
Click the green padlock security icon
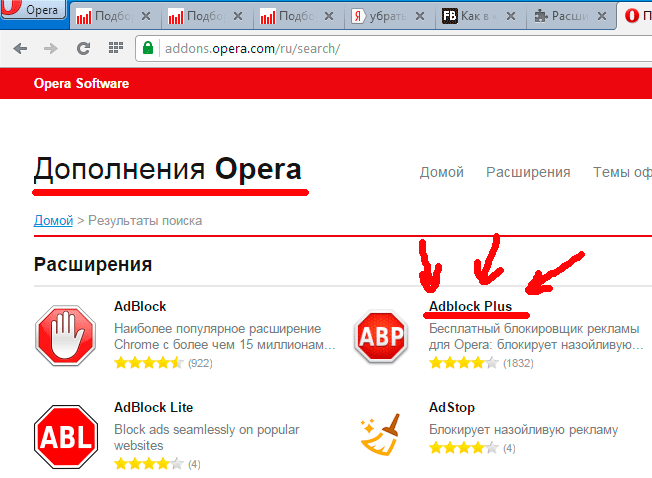click(148, 48)
